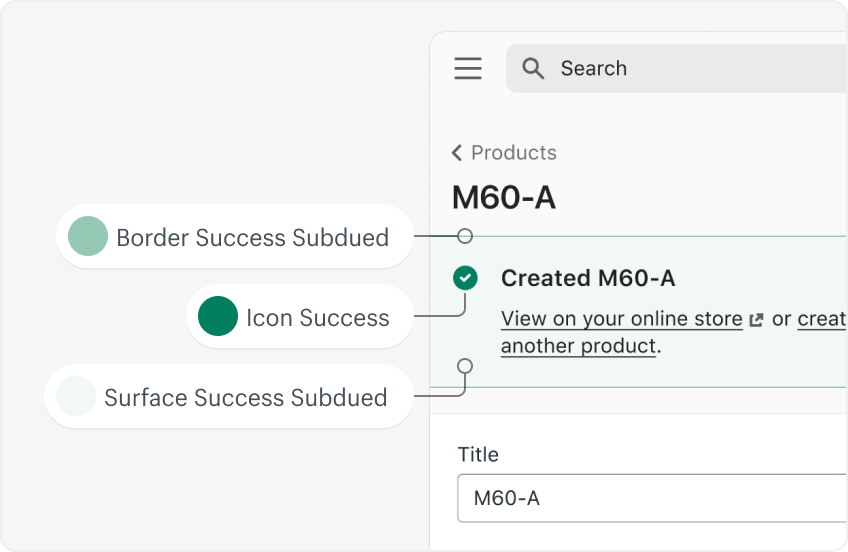Click the Border Success Subdued color swatch

[x=88, y=237]
